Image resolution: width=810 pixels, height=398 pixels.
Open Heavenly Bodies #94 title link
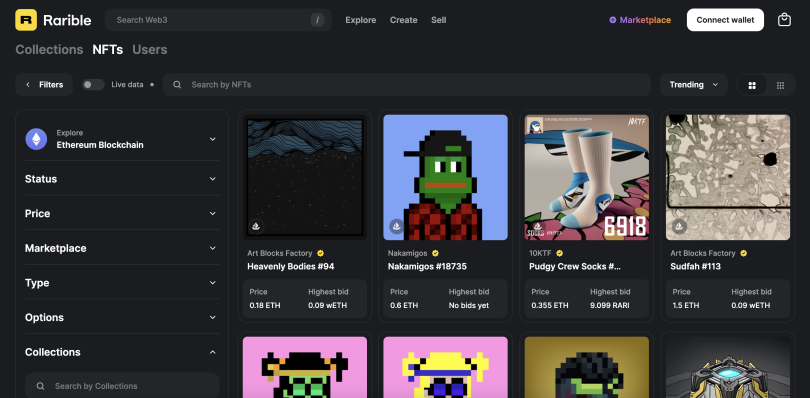pos(291,267)
